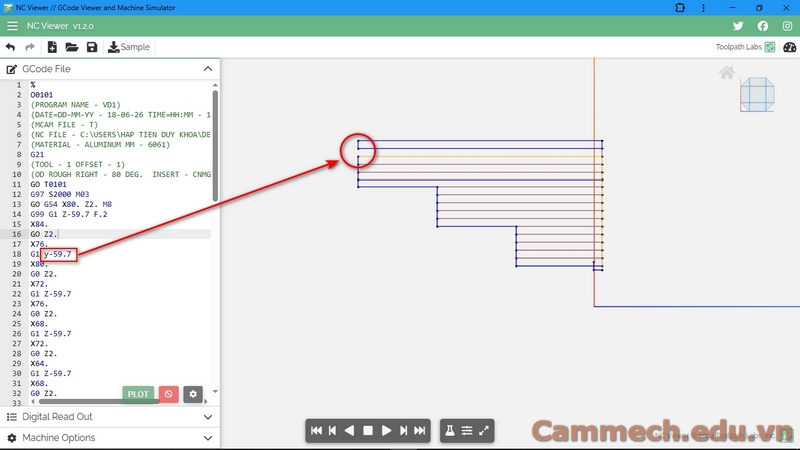Click the '(PROGRAM NAME - VD1)' comment
The width and height of the screenshot is (800, 450).
pyautogui.click(x=76, y=105)
